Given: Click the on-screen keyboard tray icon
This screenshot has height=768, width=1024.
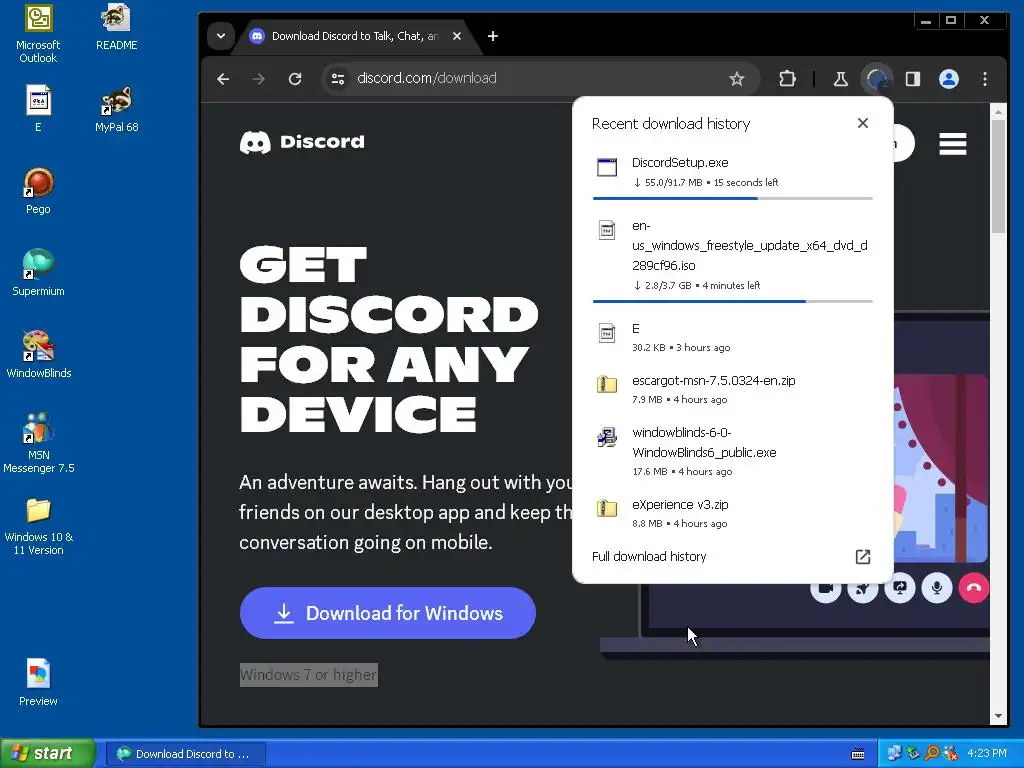Looking at the screenshot, I should point(858,754).
